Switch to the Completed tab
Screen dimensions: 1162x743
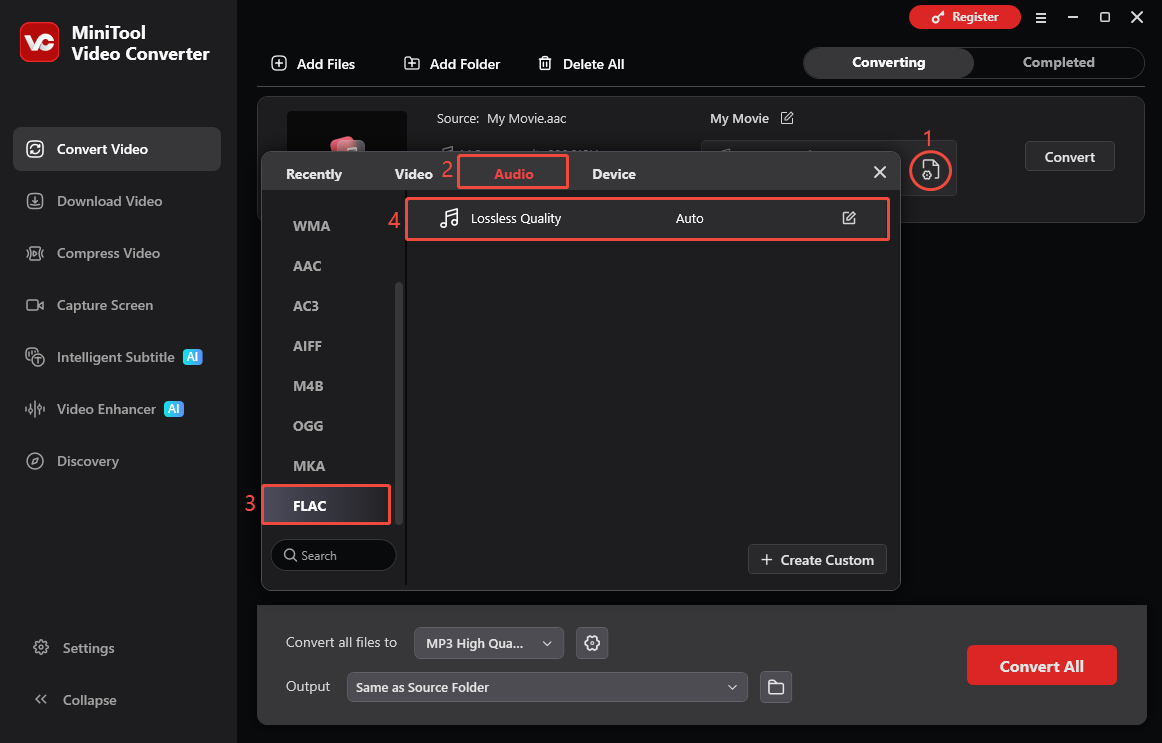1058,62
